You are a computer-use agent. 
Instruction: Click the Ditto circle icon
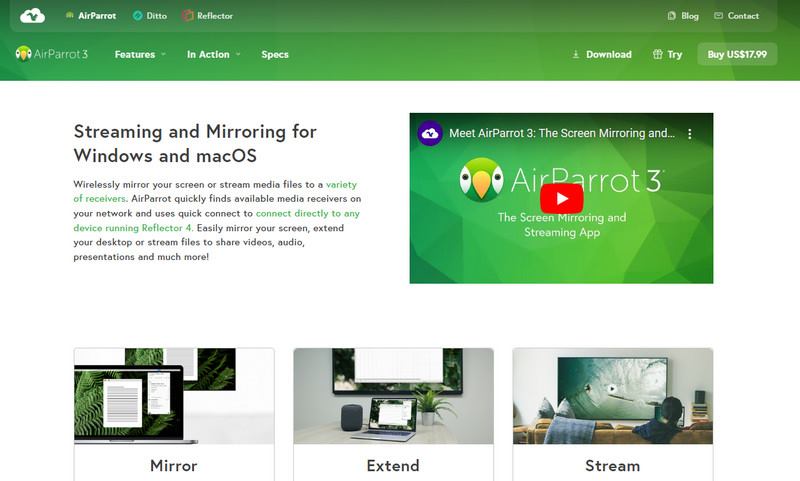137,16
